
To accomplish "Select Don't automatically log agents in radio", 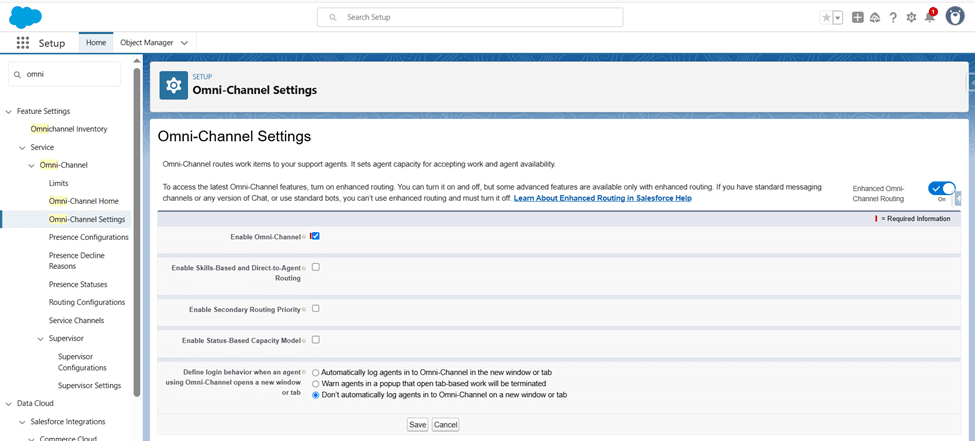I will tap(316, 395).
